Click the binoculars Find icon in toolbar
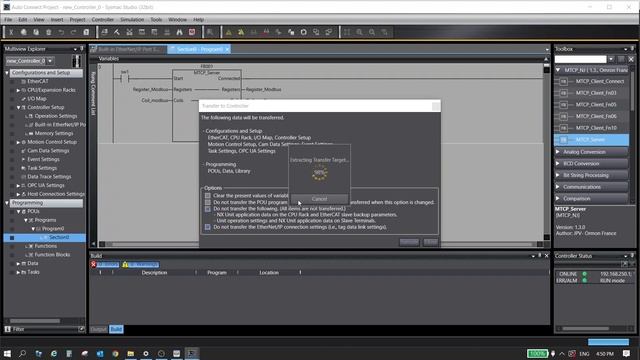The width and height of the screenshot is (640, 360). pyautogui.click(x=179, y=32)
